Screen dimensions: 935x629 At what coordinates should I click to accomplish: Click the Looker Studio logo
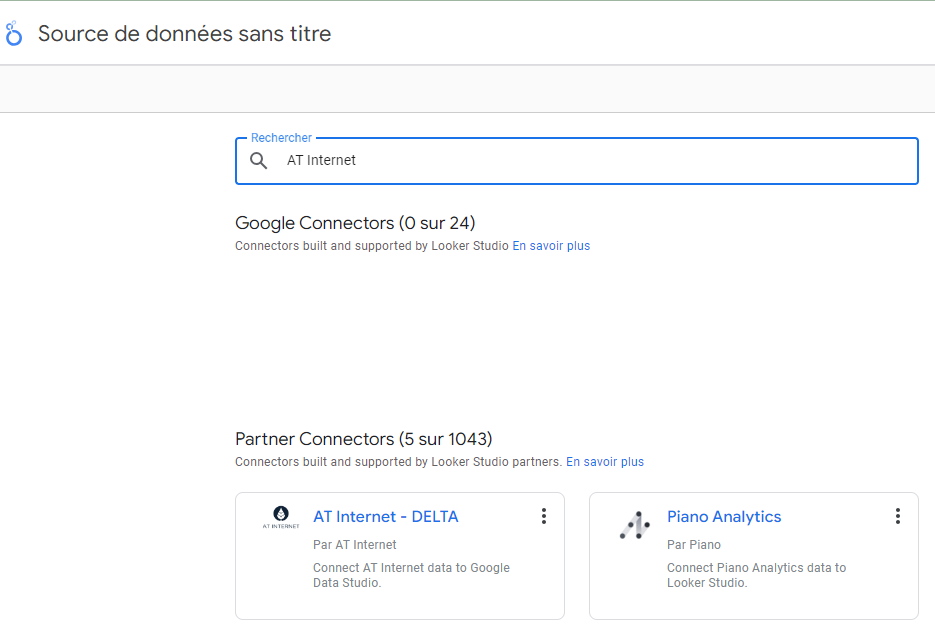(x=14, y=34)
